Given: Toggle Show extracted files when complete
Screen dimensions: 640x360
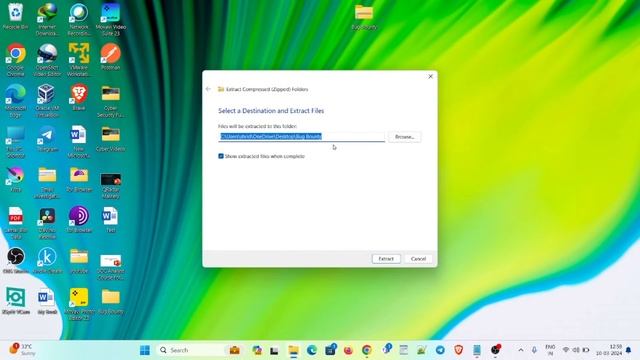Looking at the screenshot, I should [x=221, y=156].
